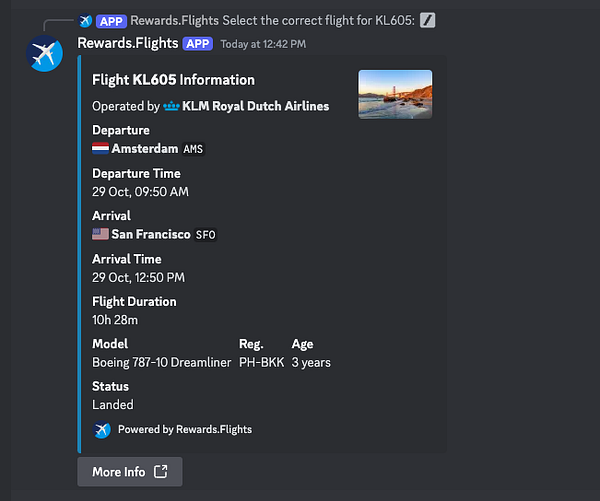Click the Rewards.Flights username heading
This screenshot has height=501, width=600.
coord(128,43)
